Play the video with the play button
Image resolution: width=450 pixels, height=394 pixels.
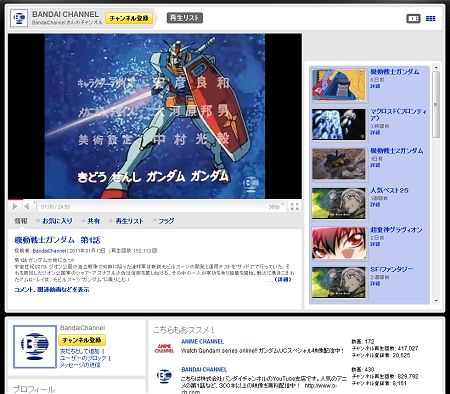pos(15,206)
